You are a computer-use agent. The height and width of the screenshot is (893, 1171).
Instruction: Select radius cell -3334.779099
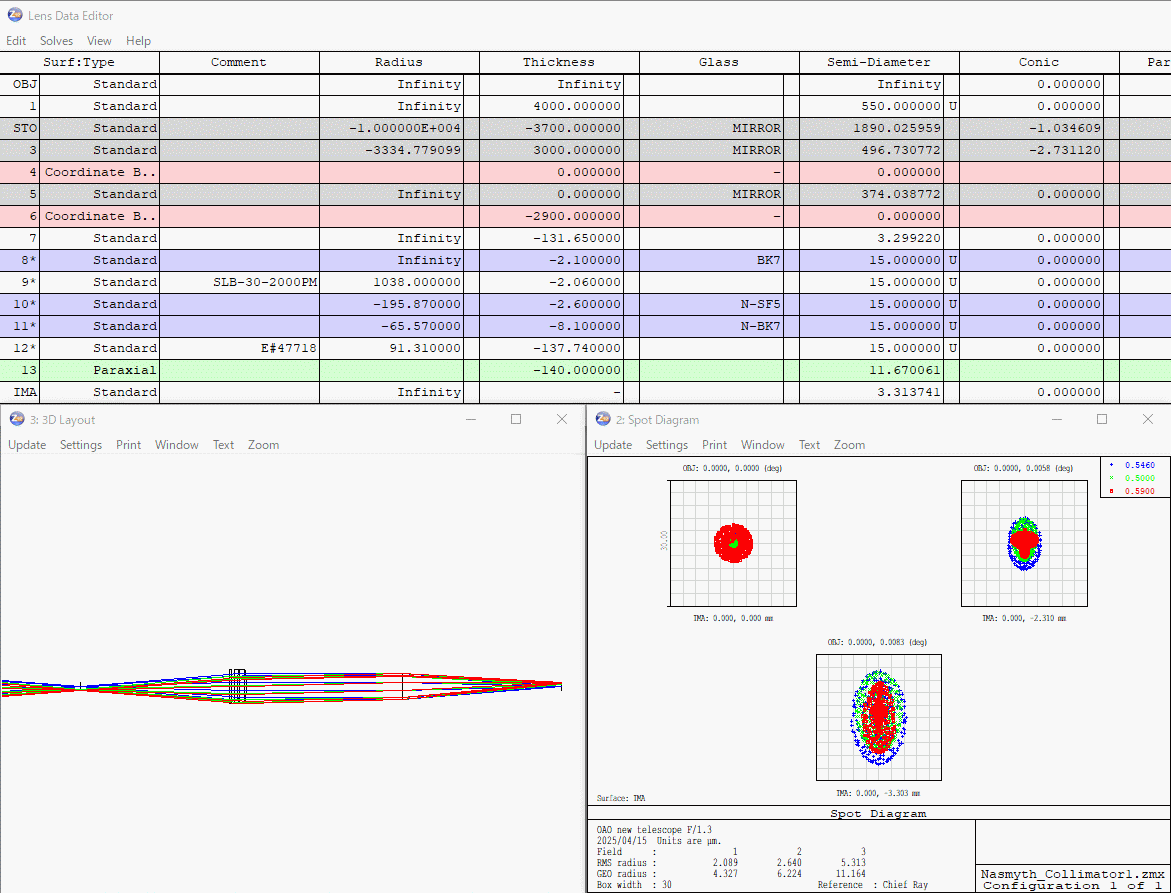[x=391, y=150]
